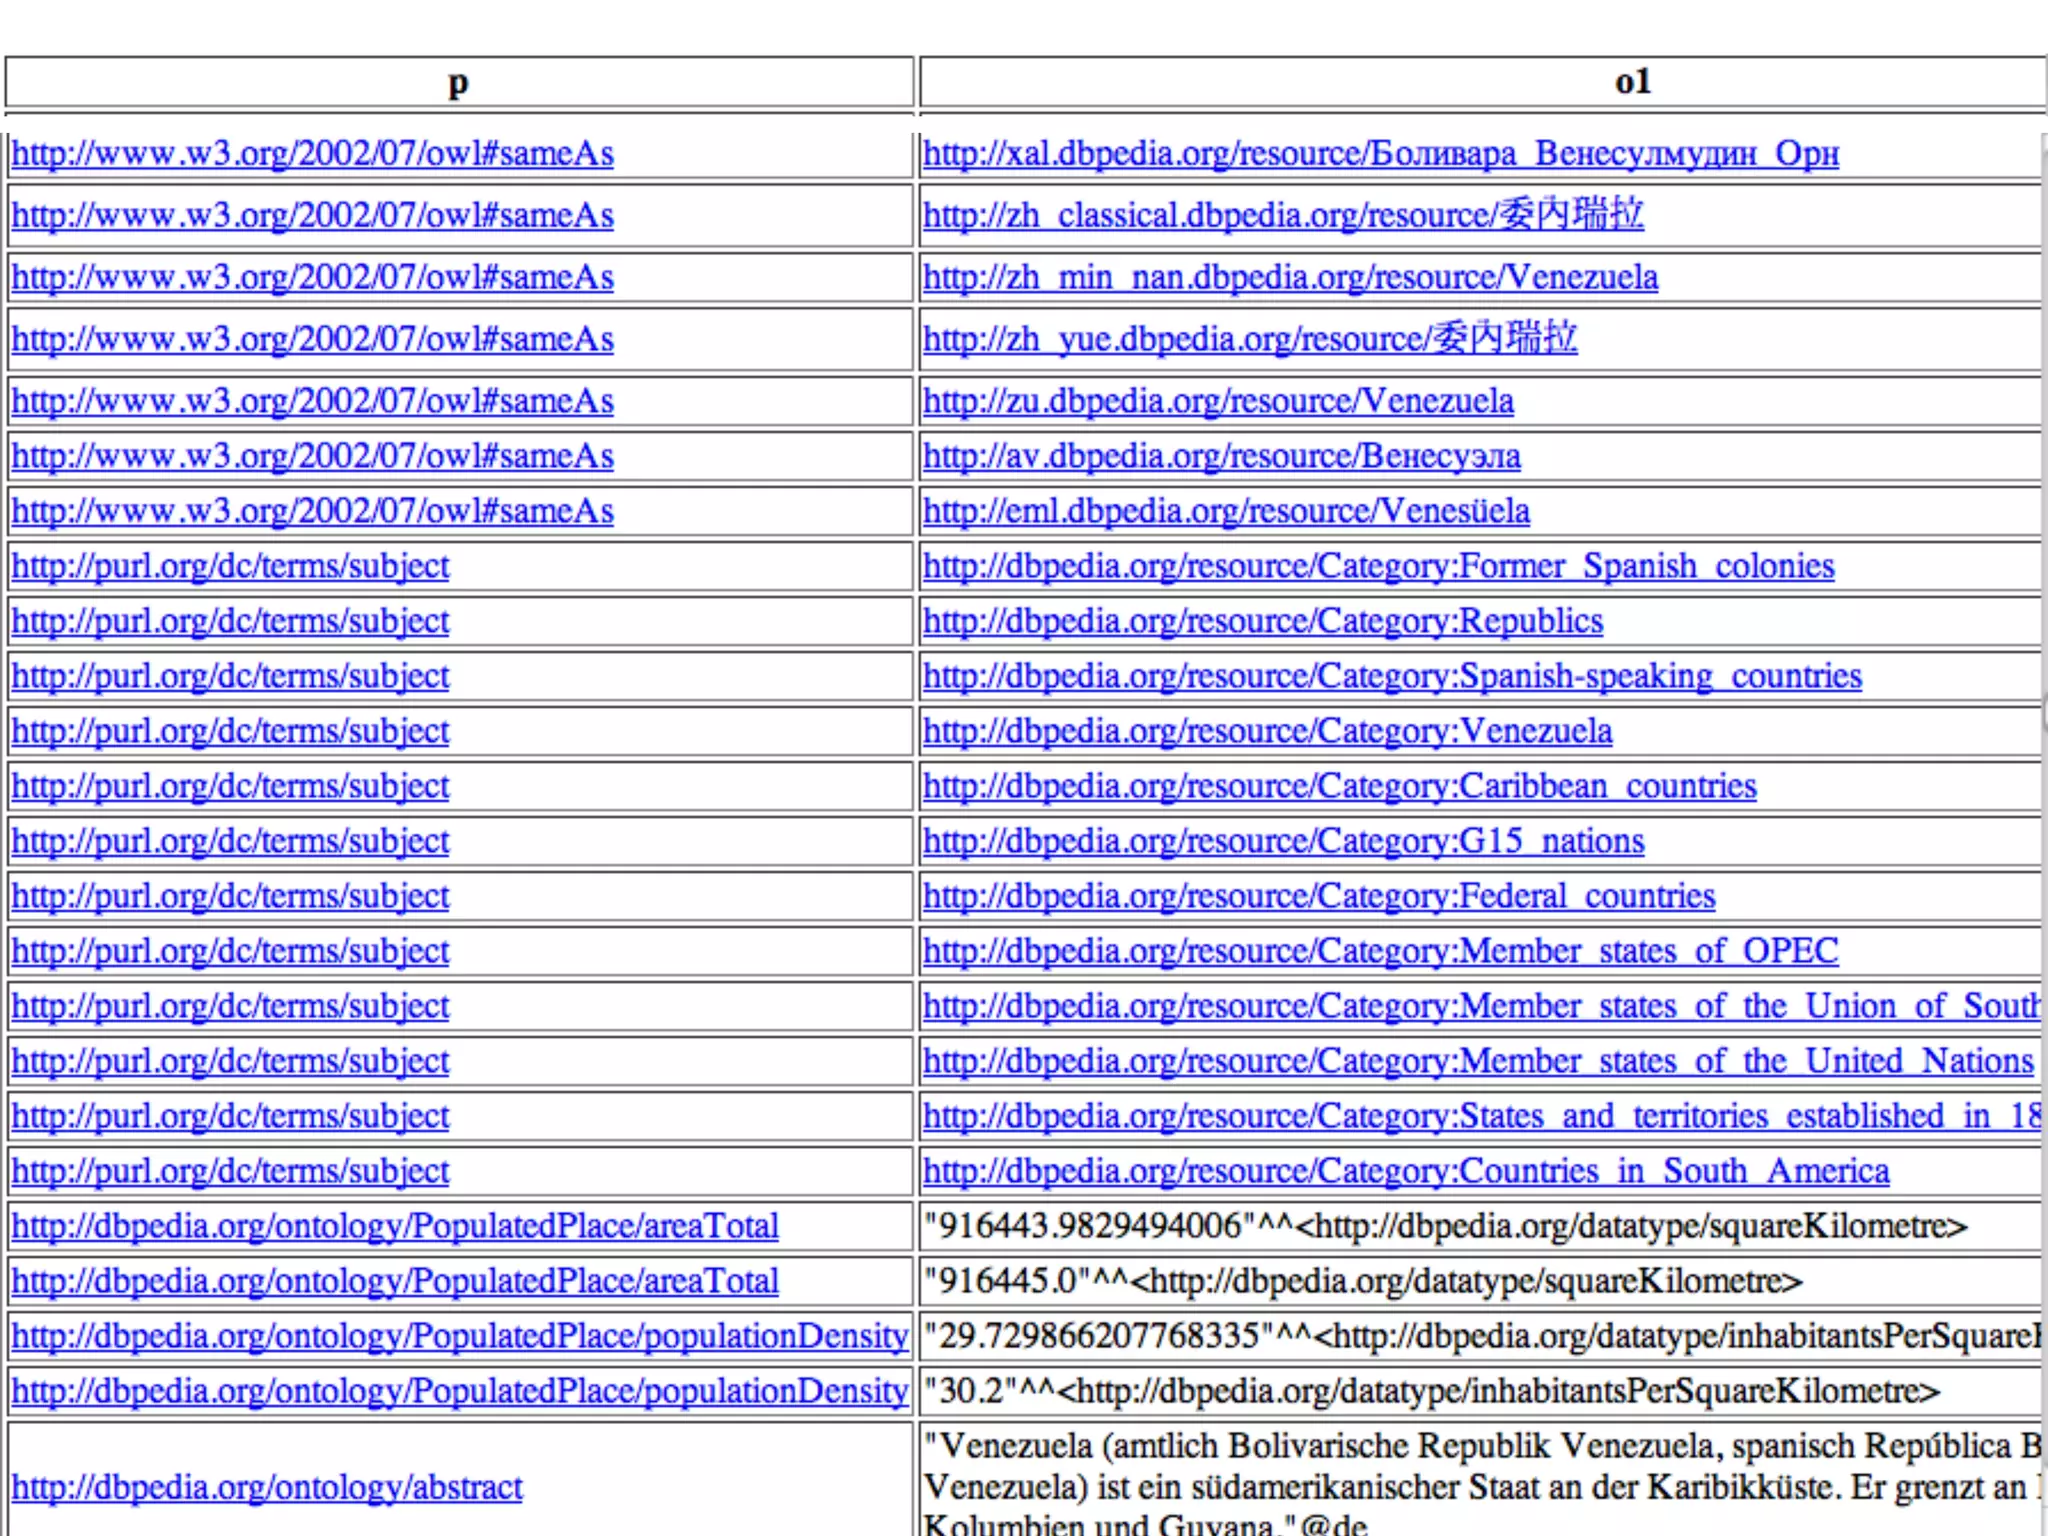The width and height of the screenshot is (2048, 1536).
Task: Click the Category:Republics link
Action: (1262, 622)
